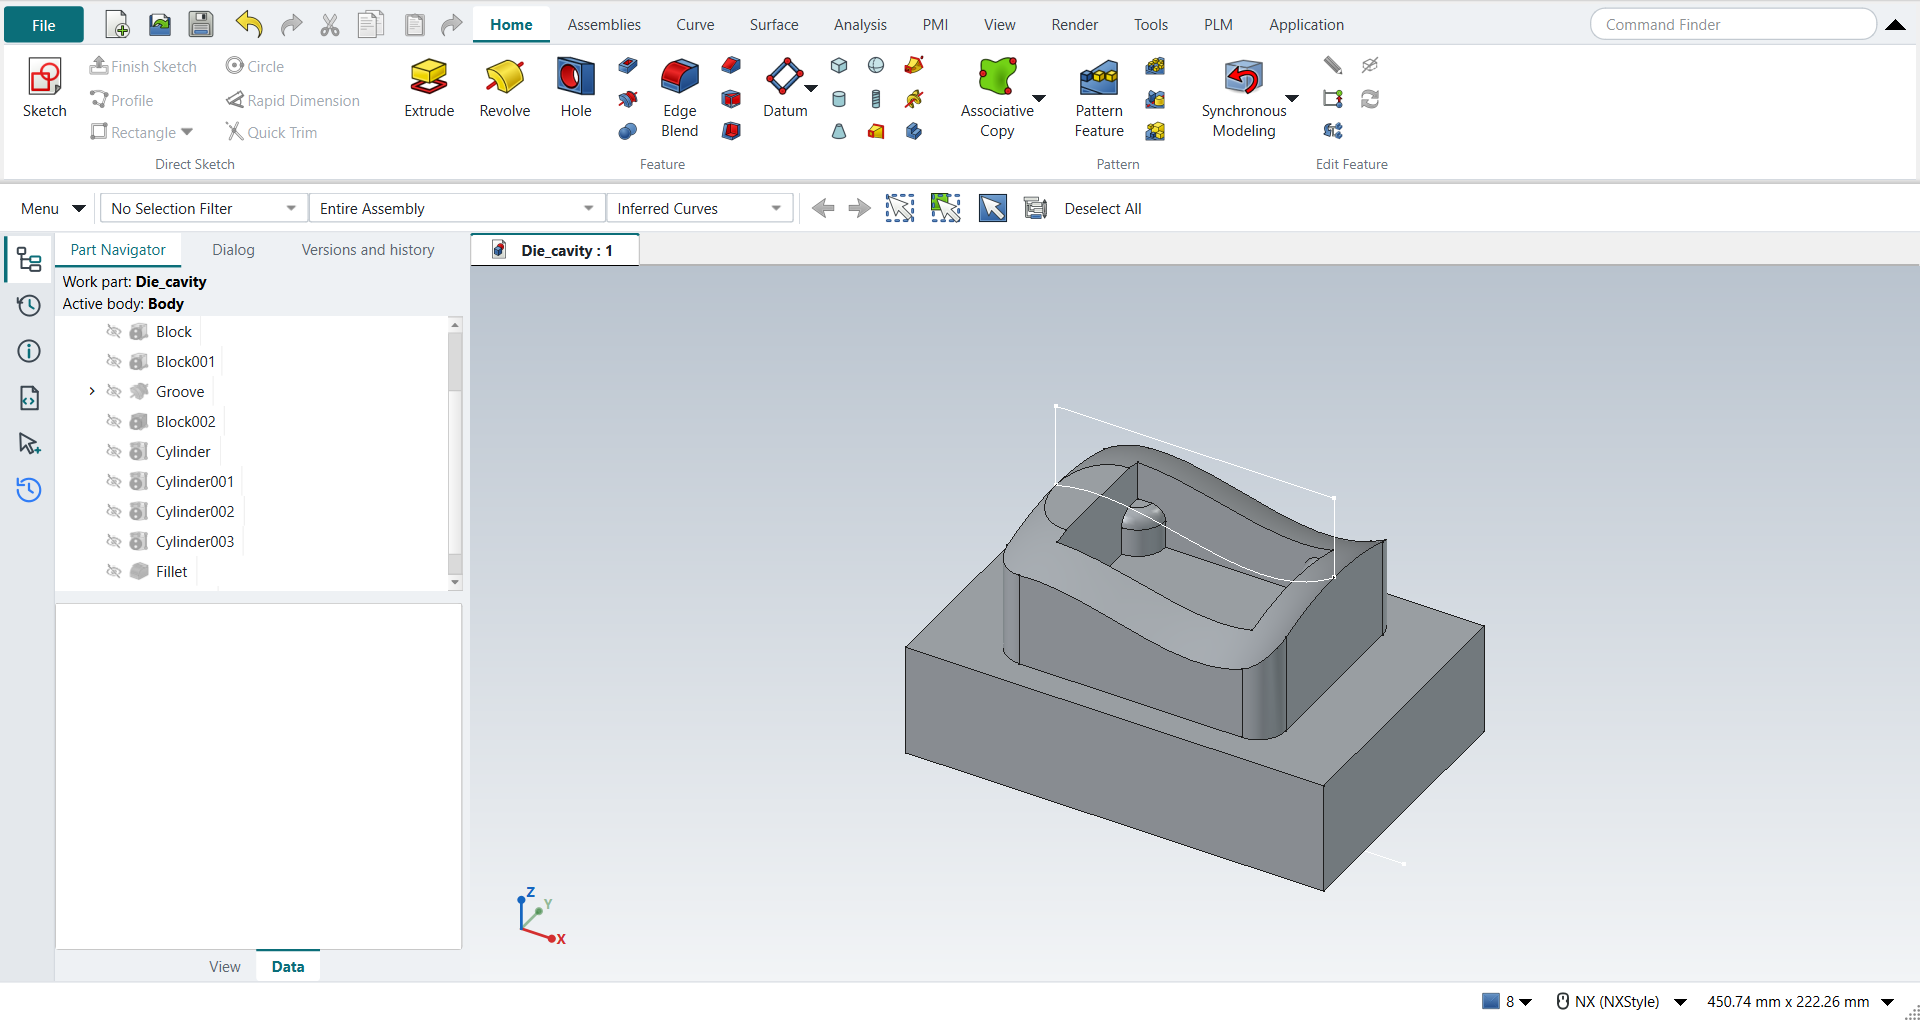Expand the Rectangle sketch options arrow
This screenshot has width=1920, height=1020.
tap(187, 132)
